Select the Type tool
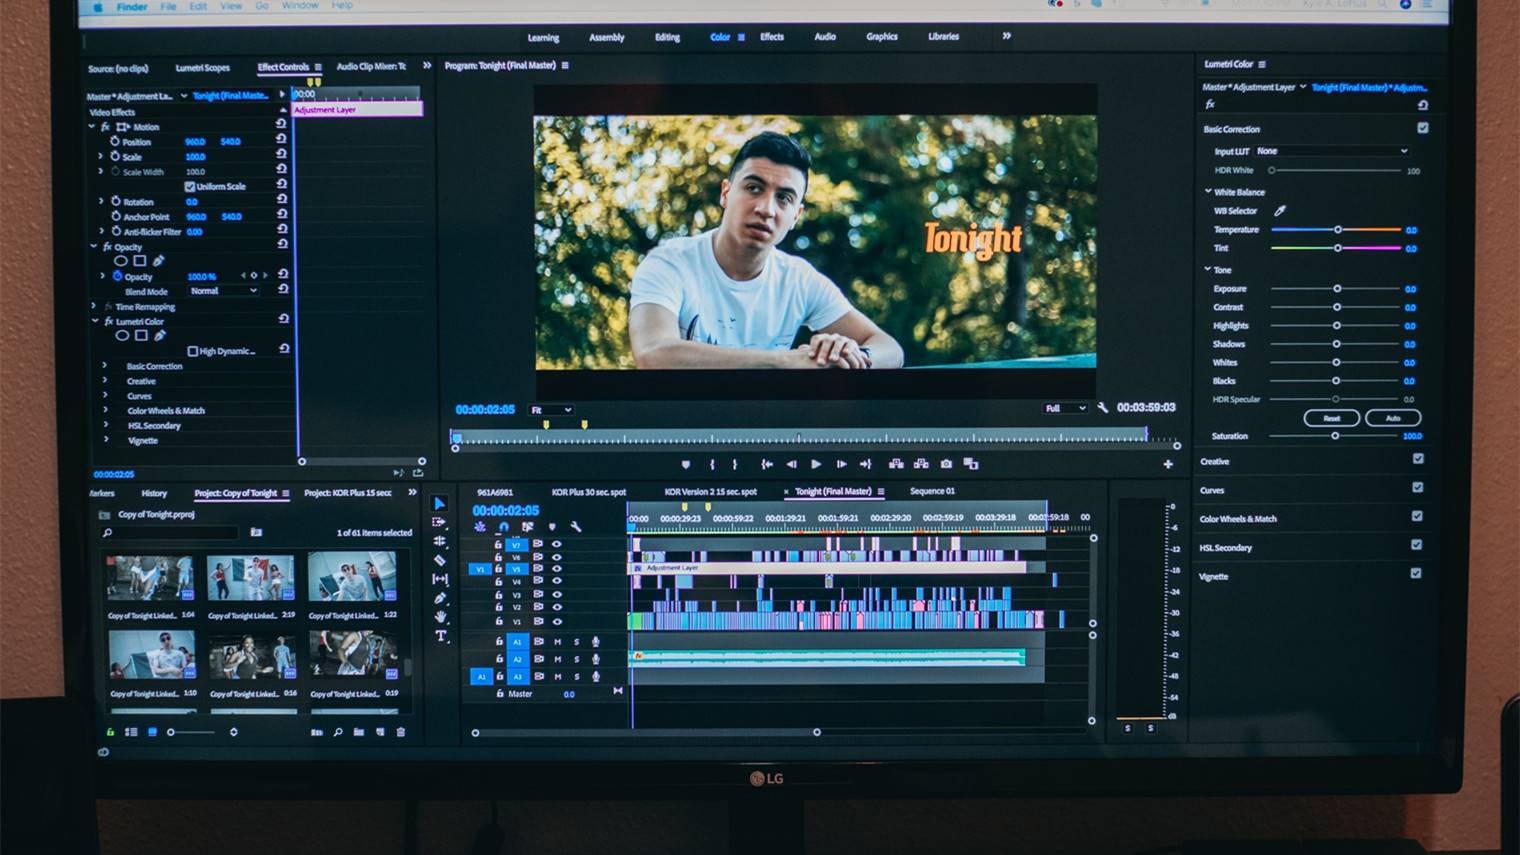1520x855 pixels. pyautogui.click(x=441, y=636)
